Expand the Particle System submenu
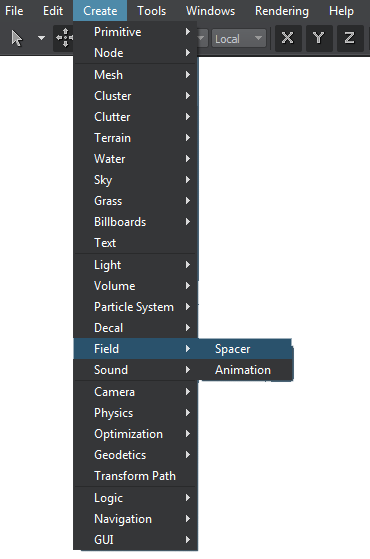This screenshot has height=559, width=370. (135, 307)
